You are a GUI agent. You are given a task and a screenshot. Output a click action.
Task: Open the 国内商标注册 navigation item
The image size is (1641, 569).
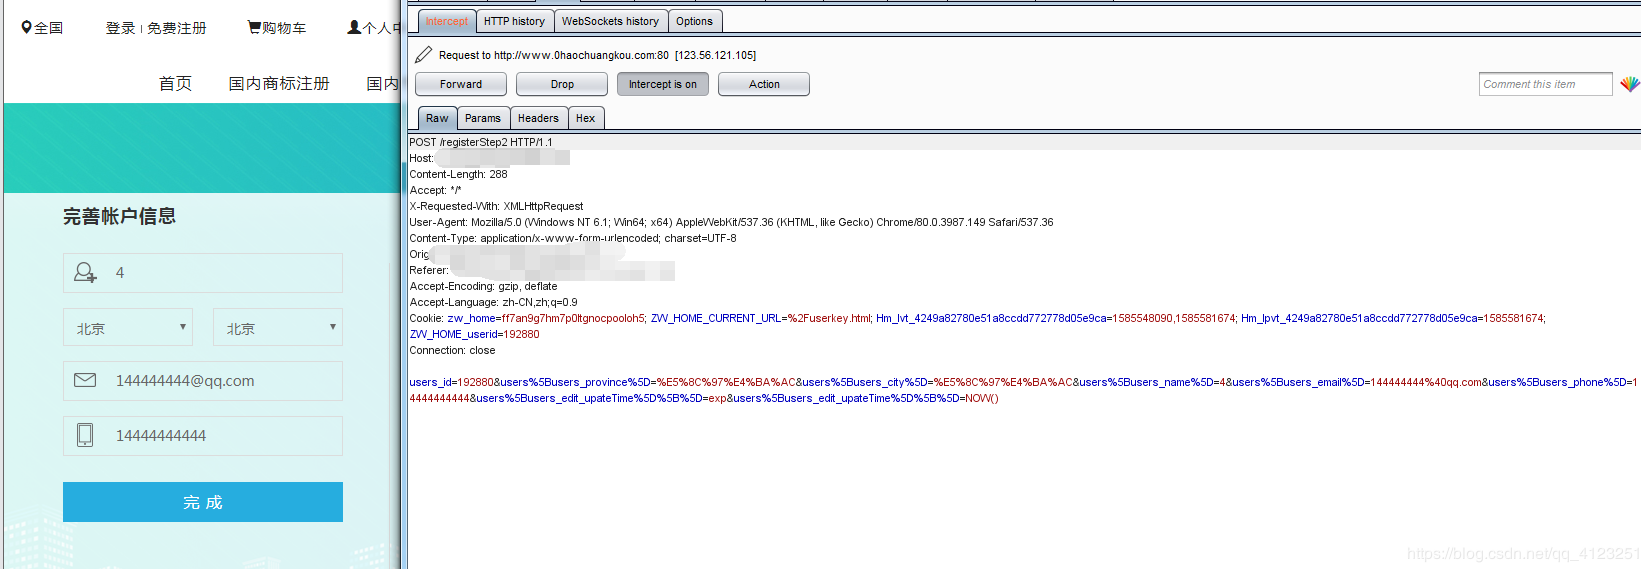pyautogui.click(x=279, y=83)
